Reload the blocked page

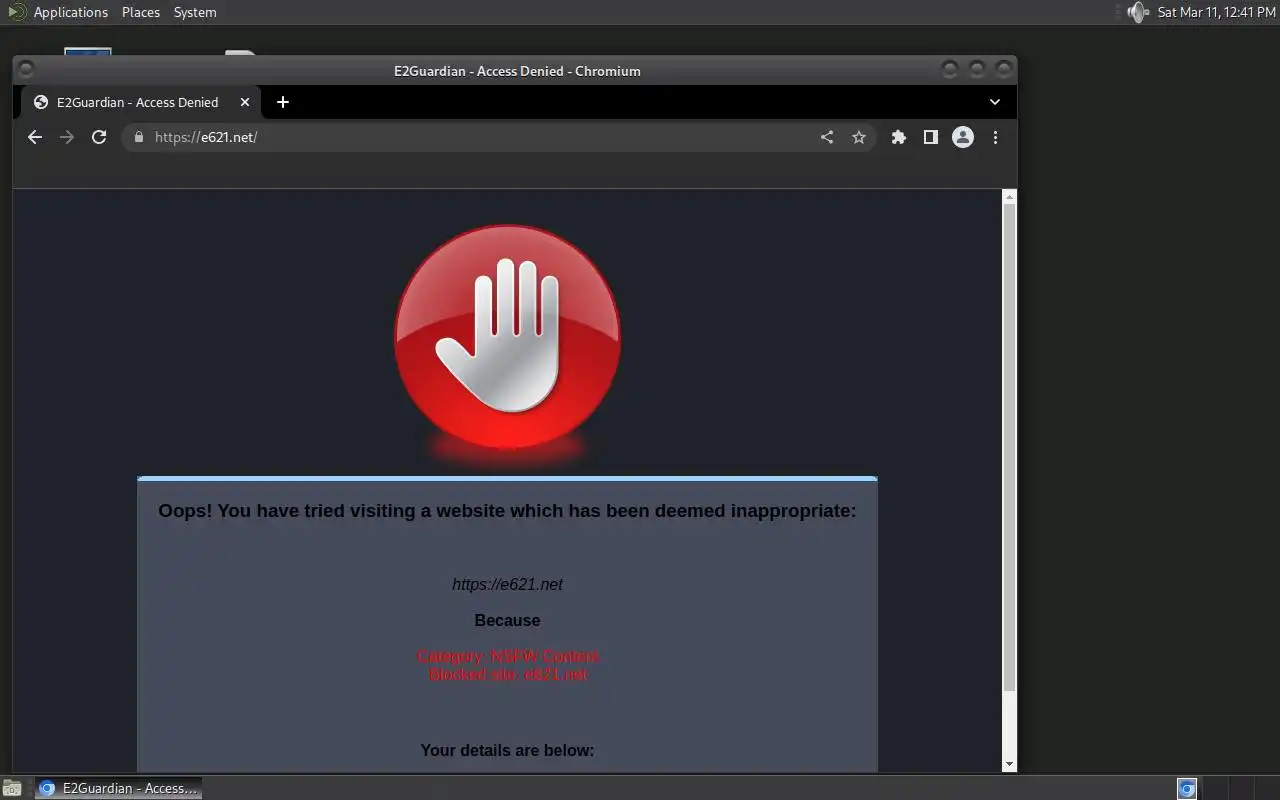tap(99, 137)
